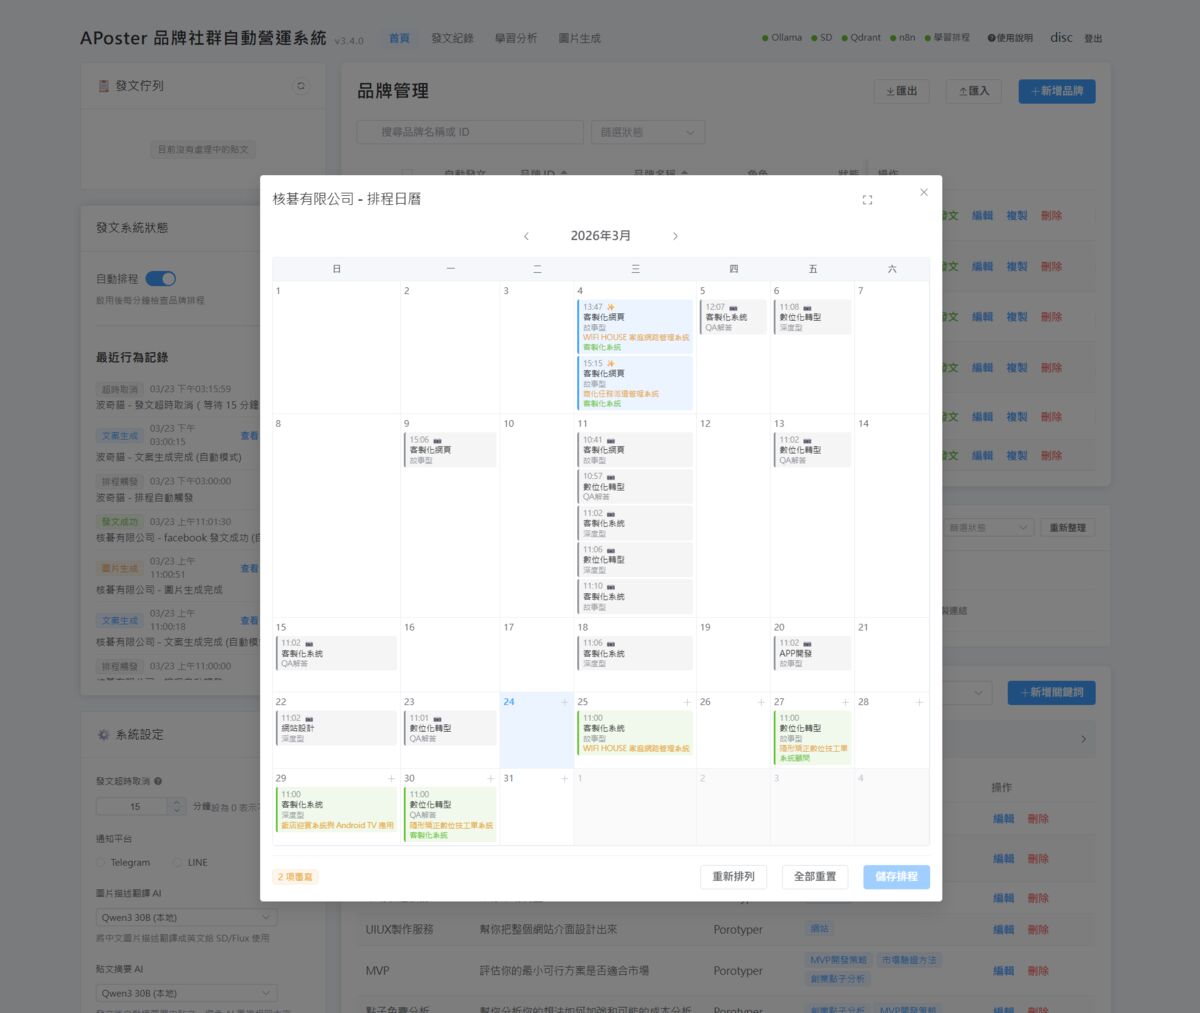Click the 全部重置 button
This screenshot has width=1200, height=1013.
click(x=815, y=877)
